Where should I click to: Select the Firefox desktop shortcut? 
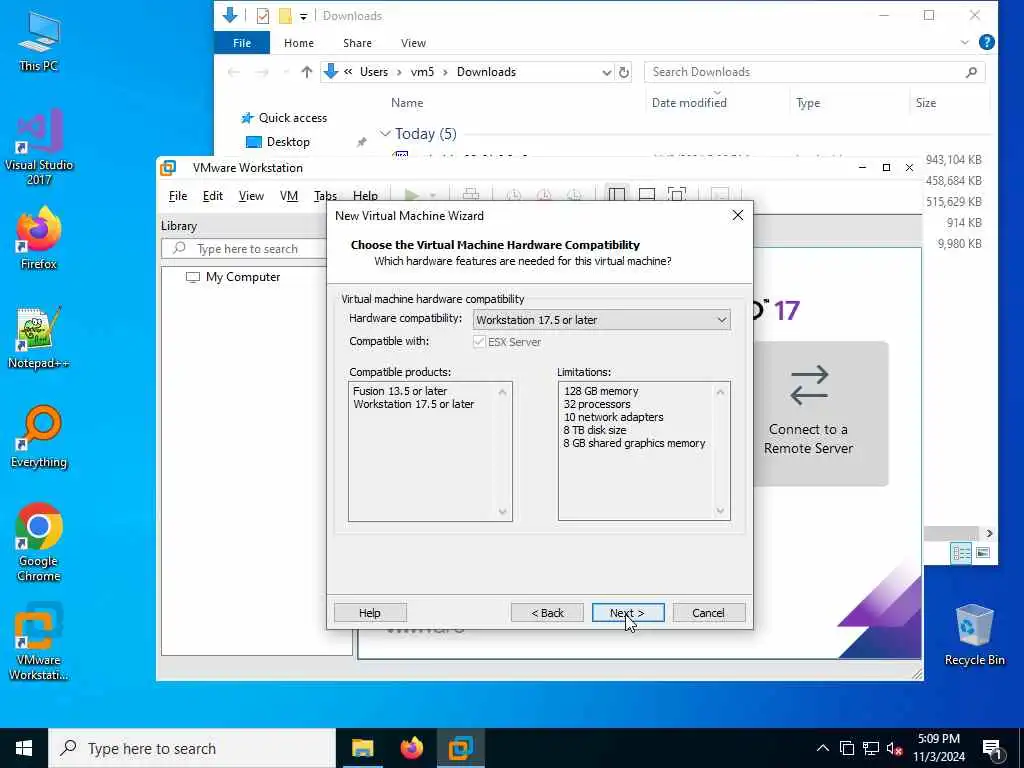pos(39,238)
